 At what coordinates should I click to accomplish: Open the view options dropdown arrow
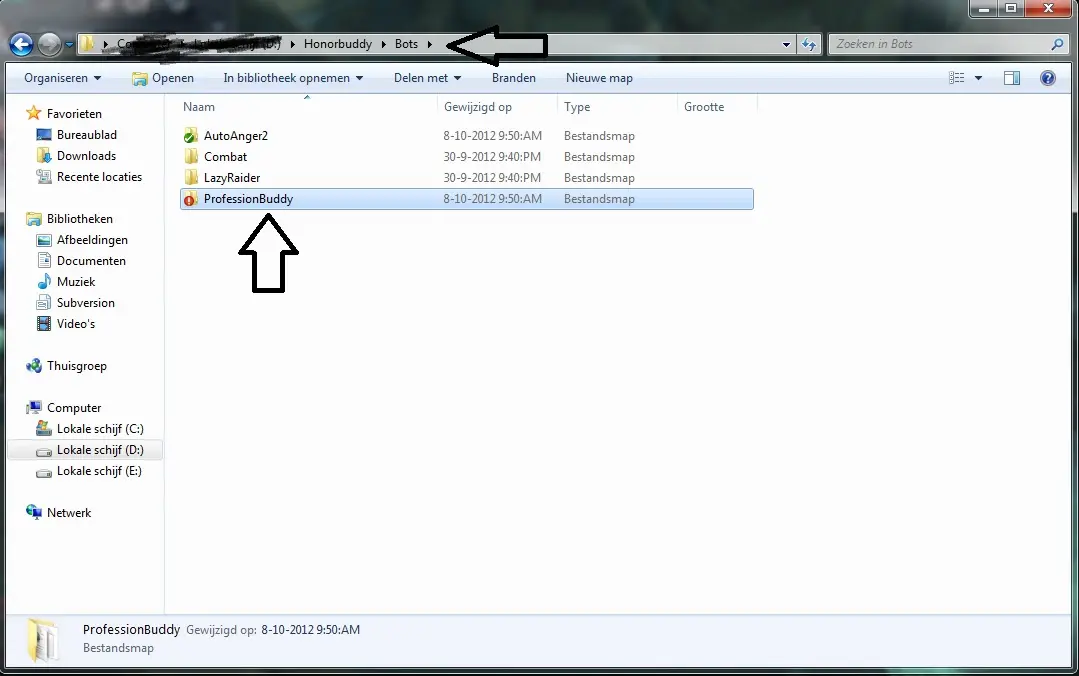[x=978, y=78]
